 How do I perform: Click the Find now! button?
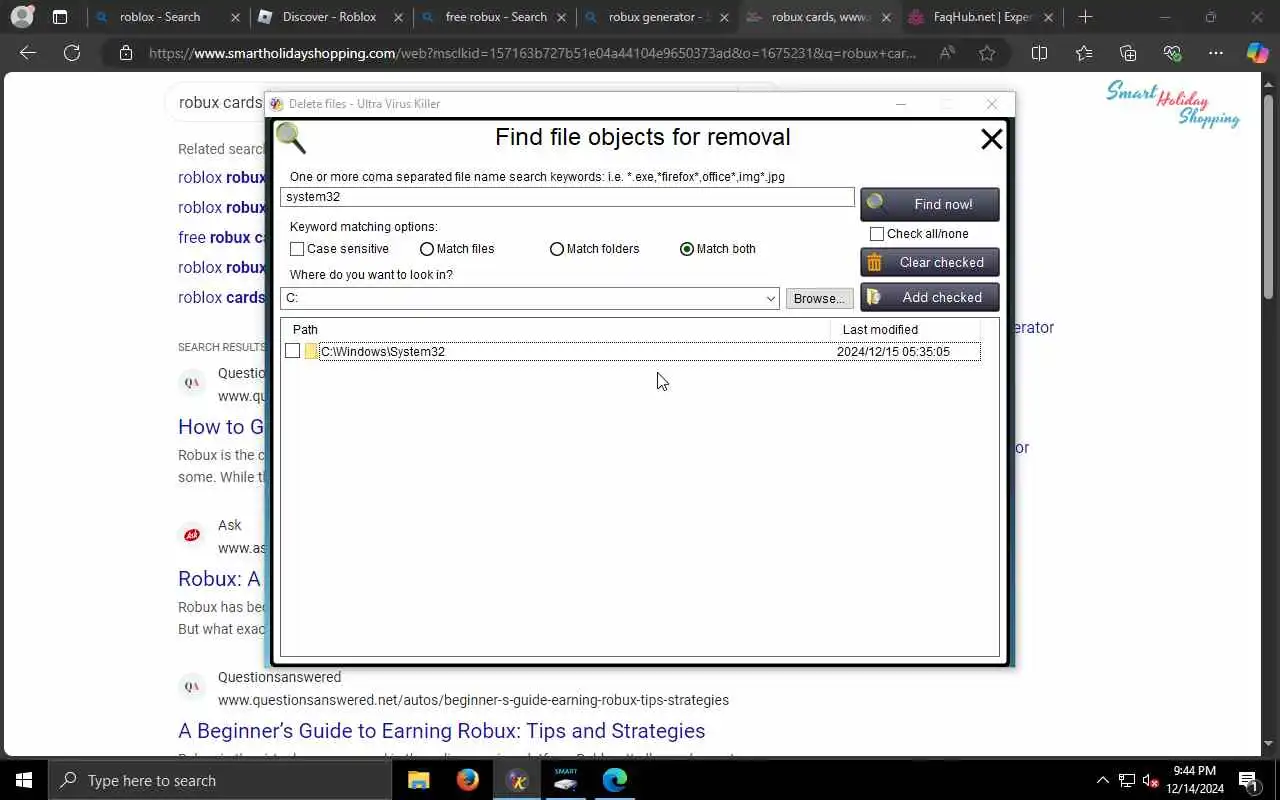(930, 204)
